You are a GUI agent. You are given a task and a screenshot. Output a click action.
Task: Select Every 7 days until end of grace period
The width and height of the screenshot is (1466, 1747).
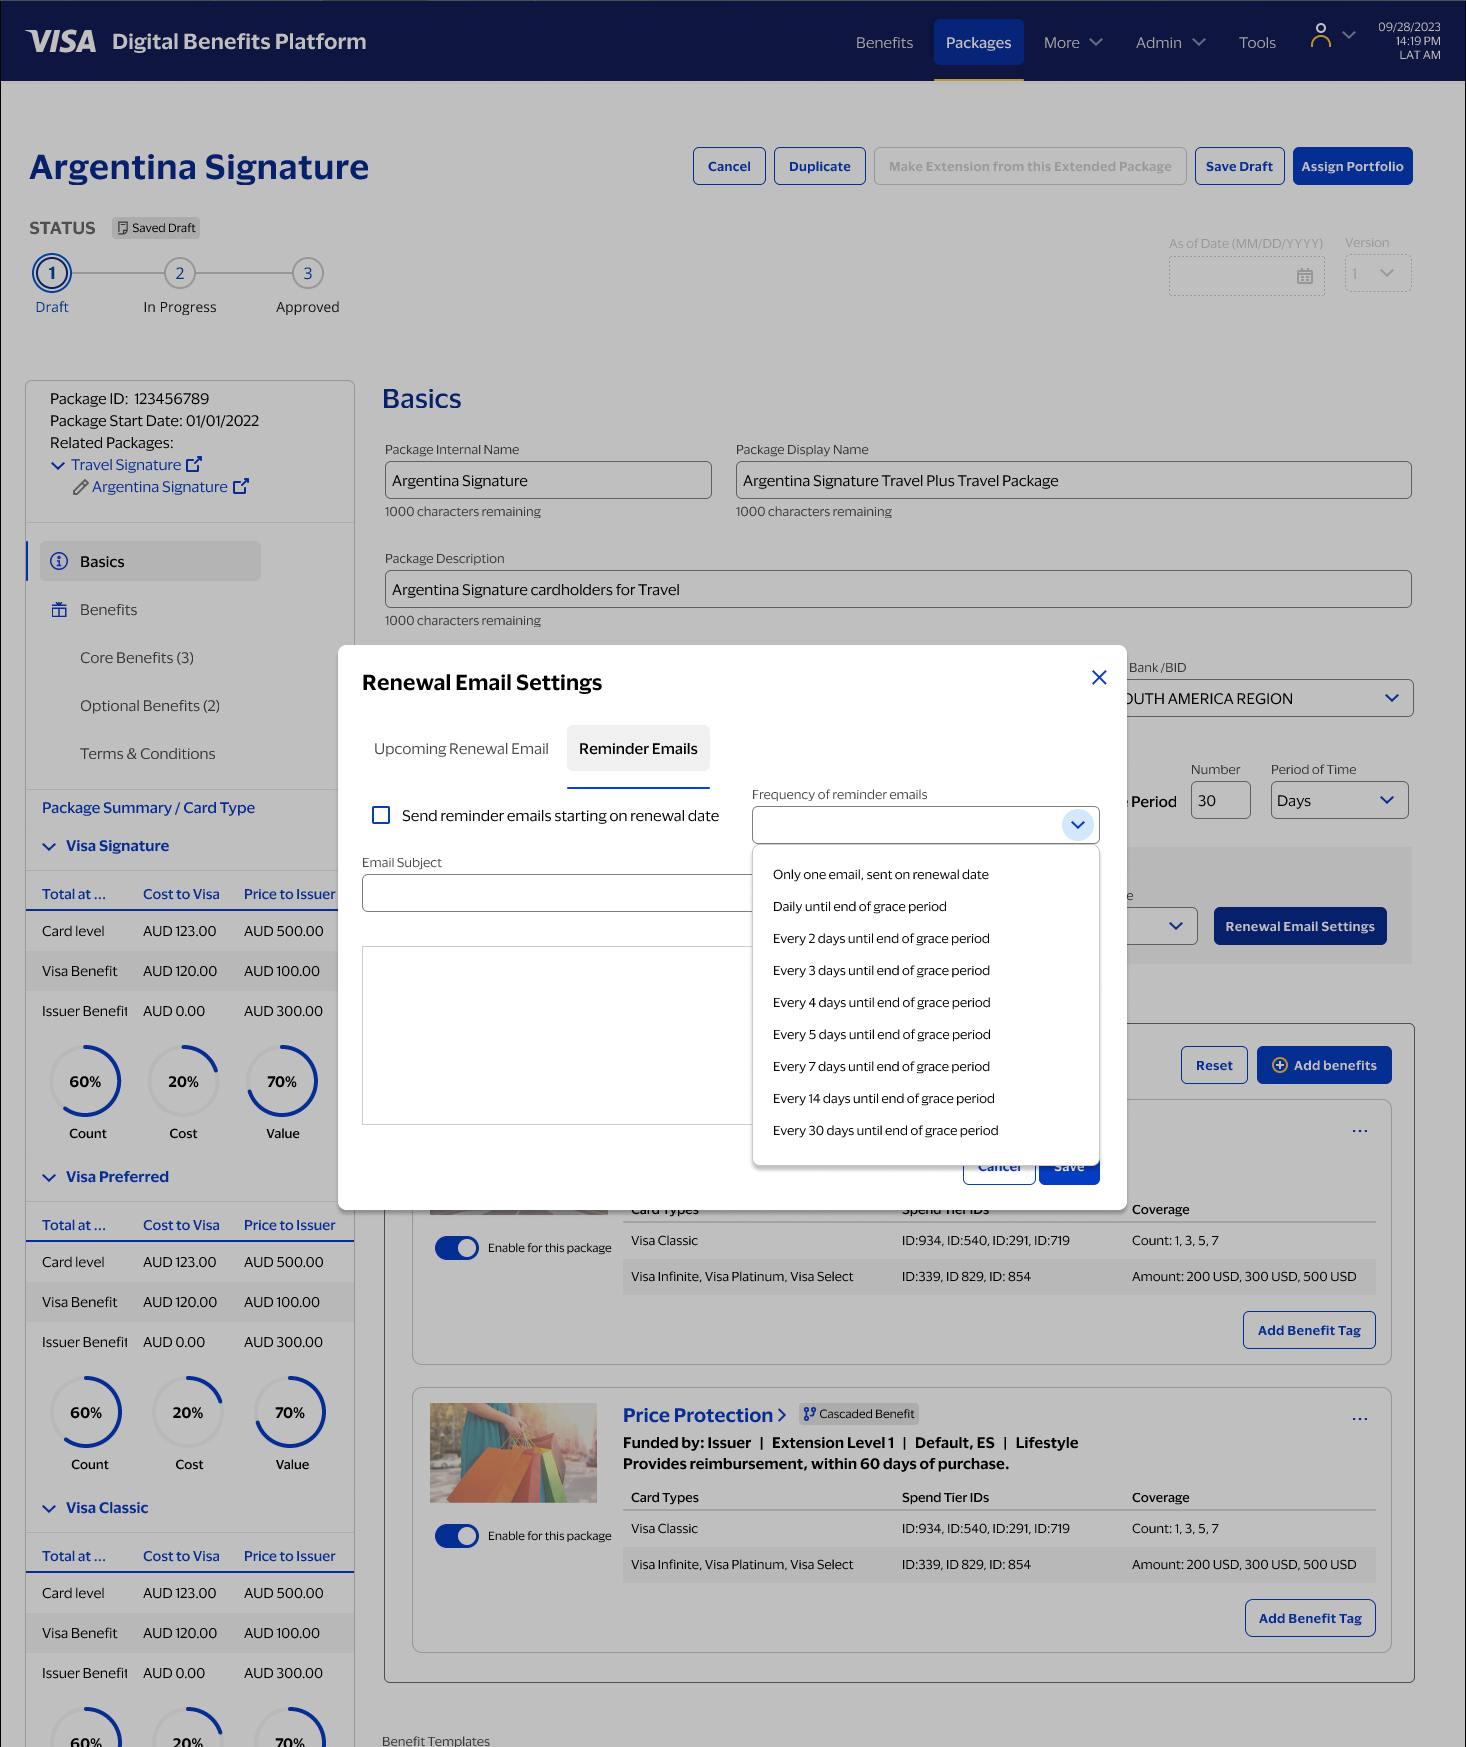(x=881, y=1066)
